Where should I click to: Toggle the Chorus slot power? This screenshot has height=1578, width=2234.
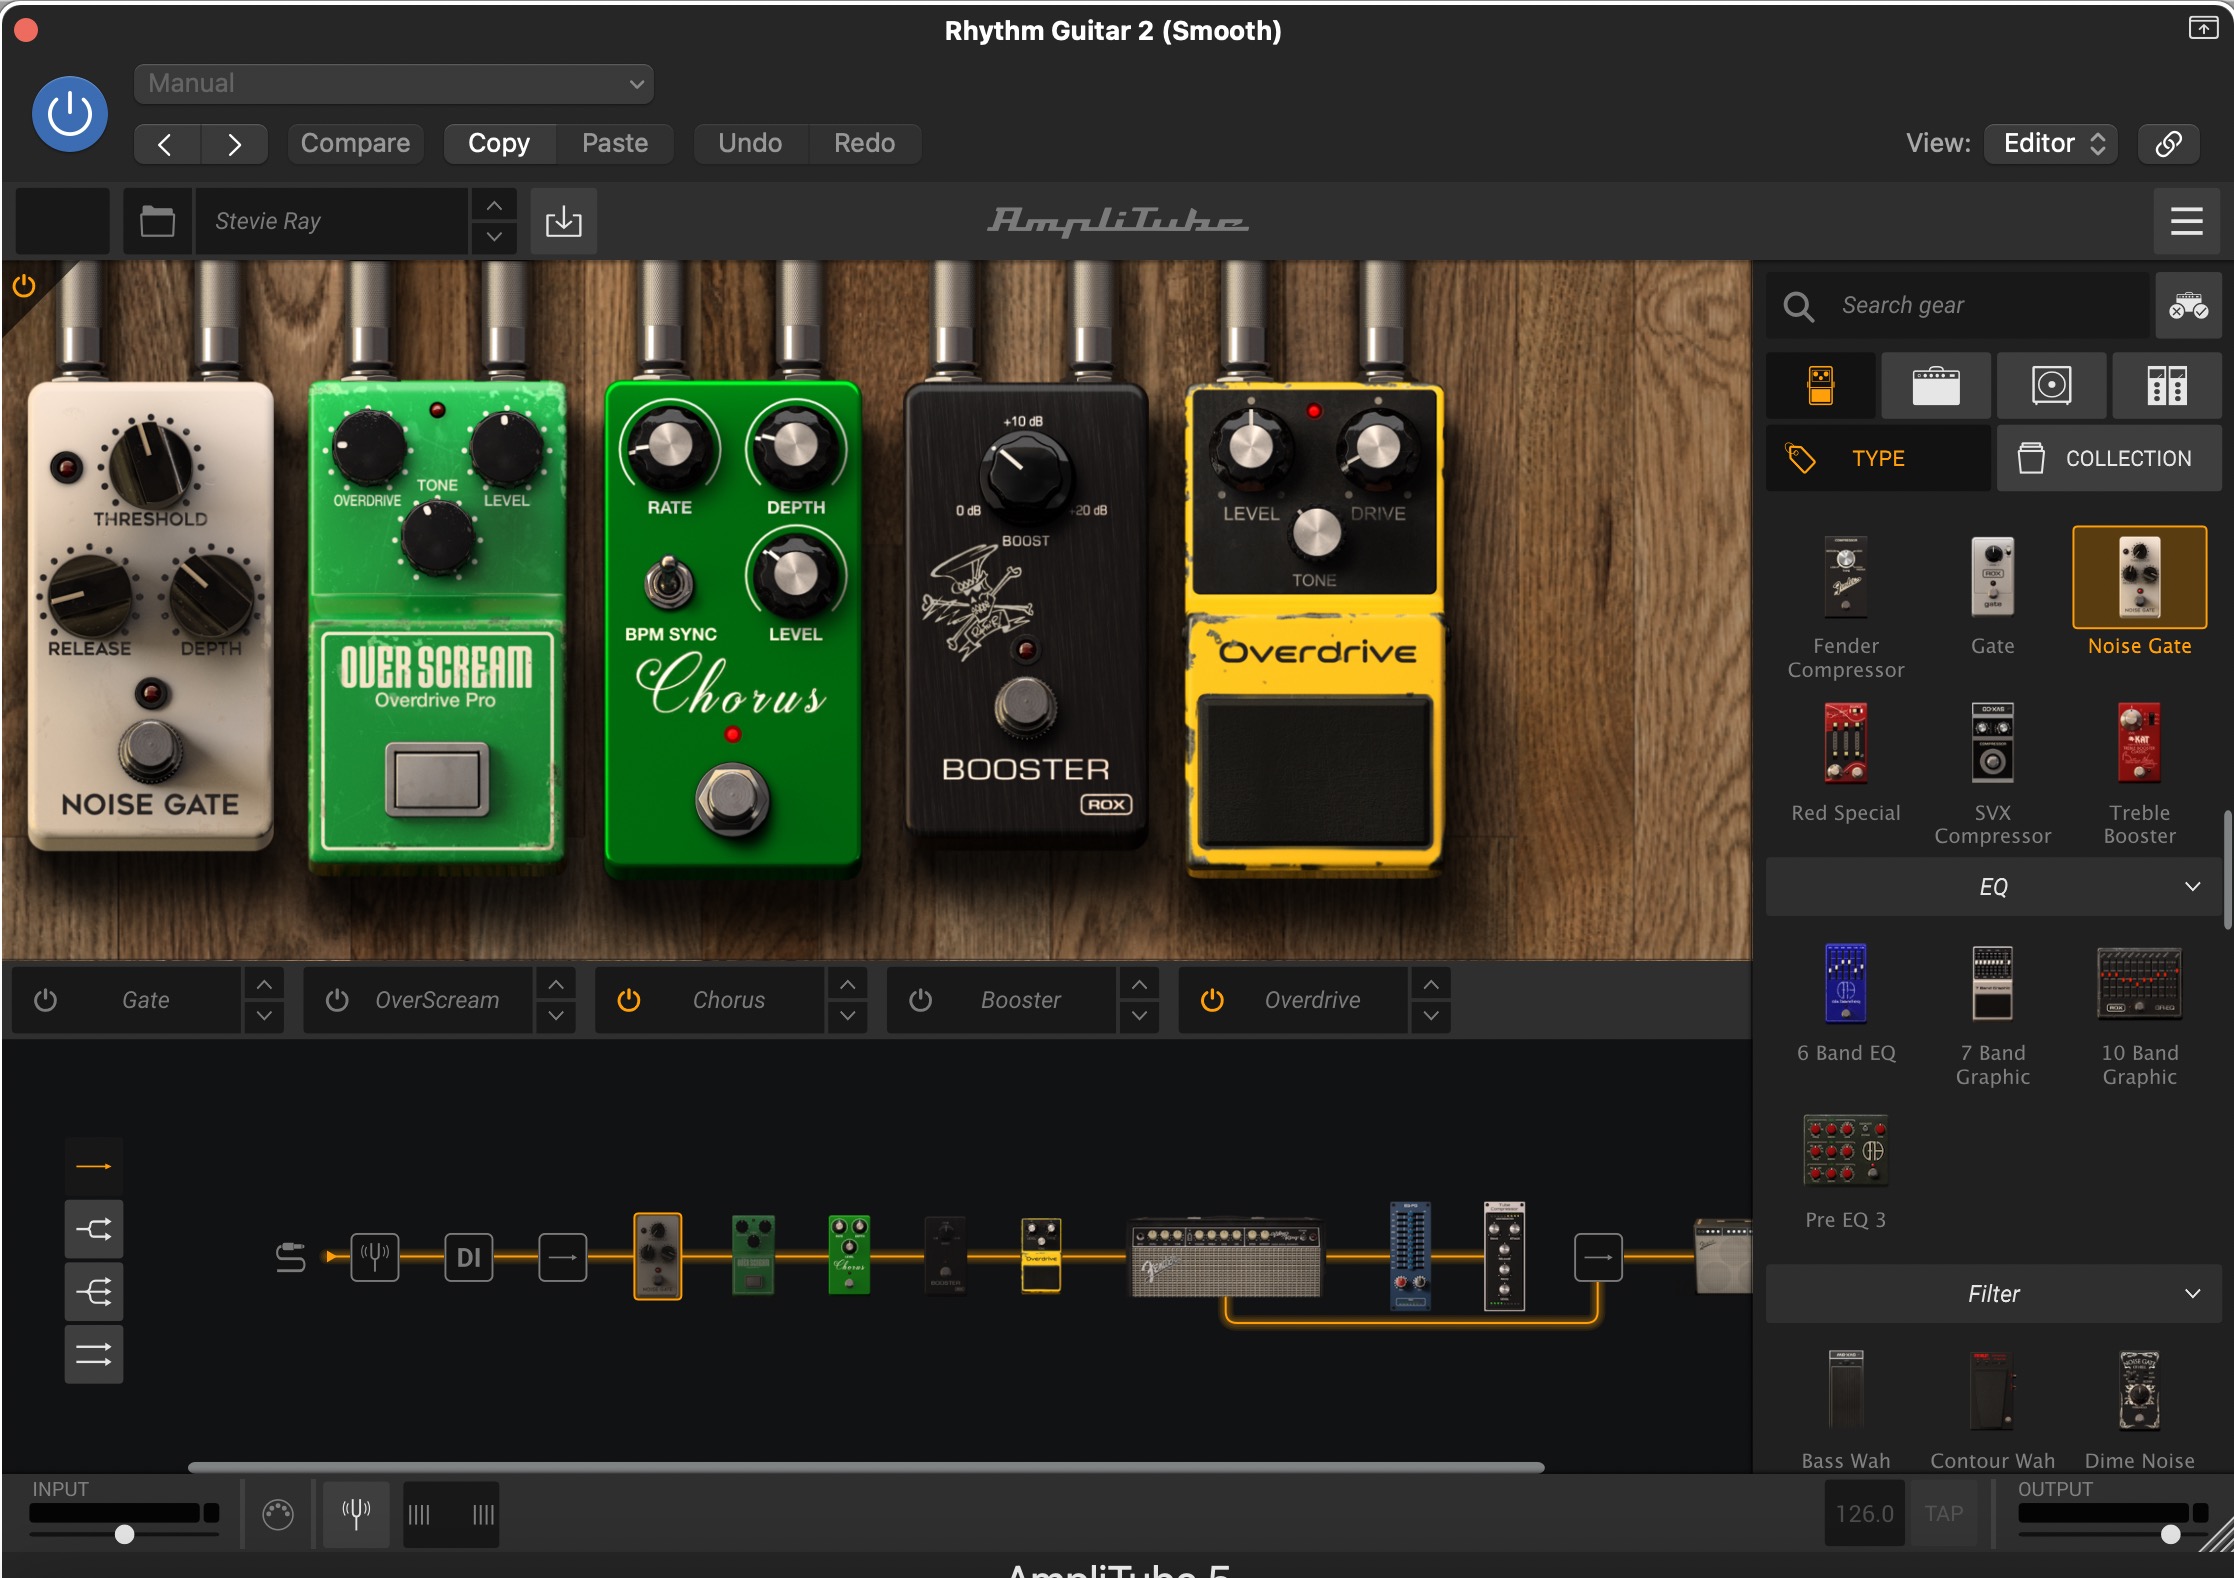(x=629, y=1000)
